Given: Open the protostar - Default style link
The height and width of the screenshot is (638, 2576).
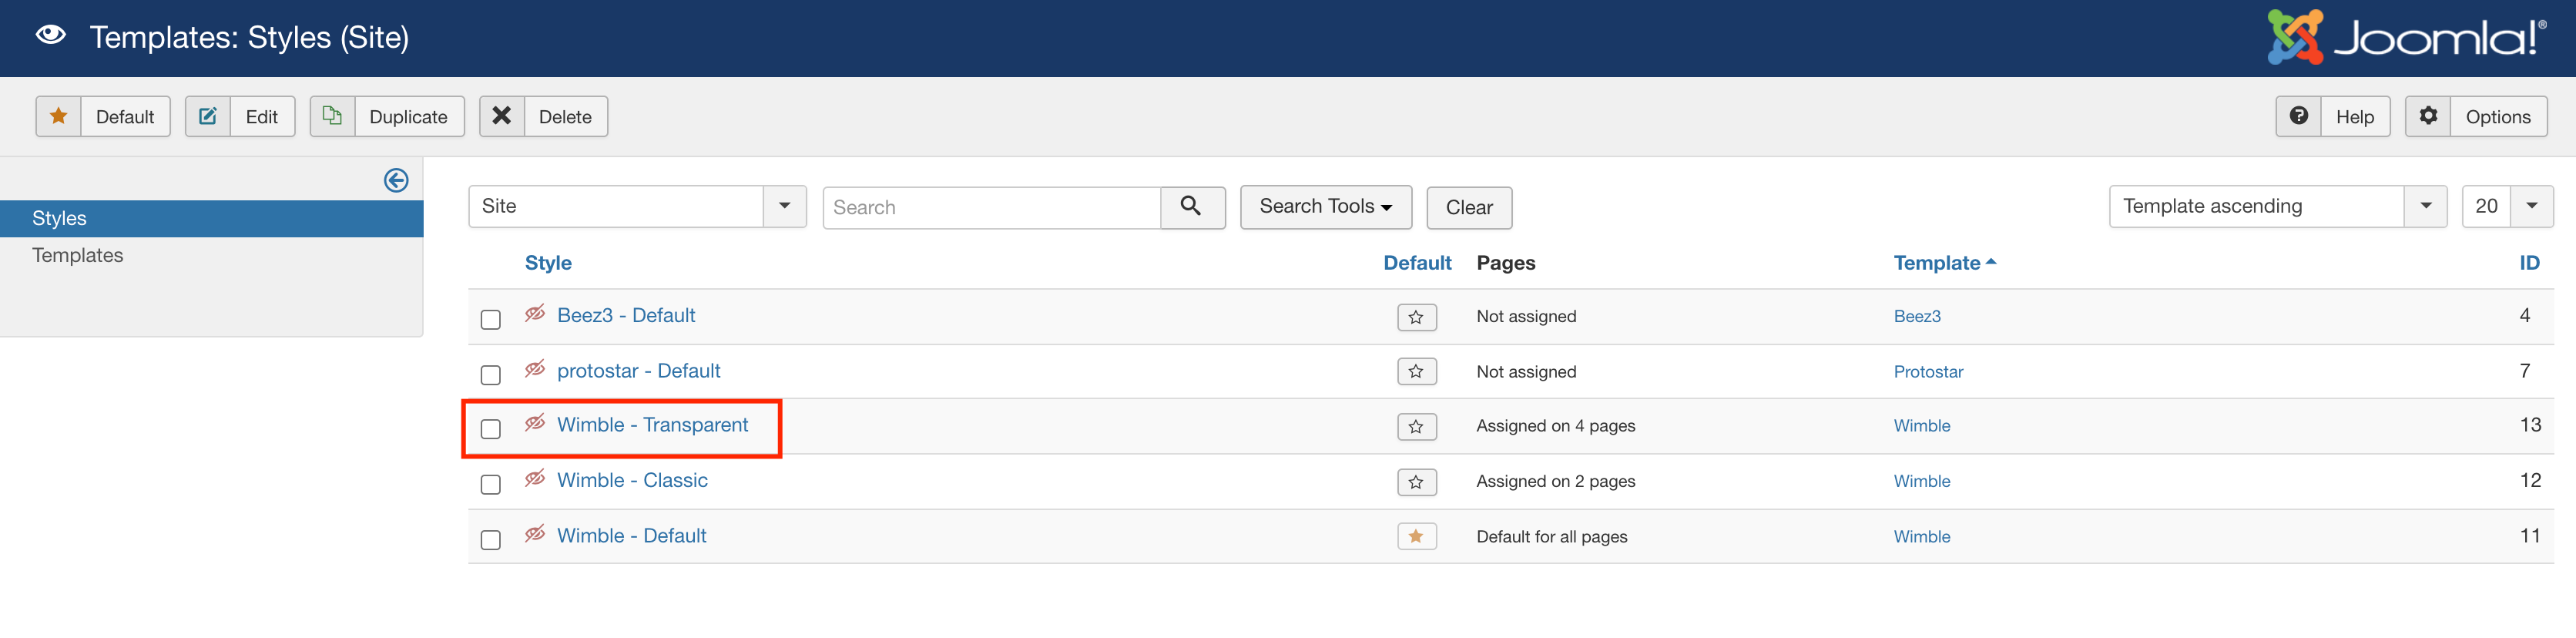Looking at the screenshot, I should click(x=638, y=371).
